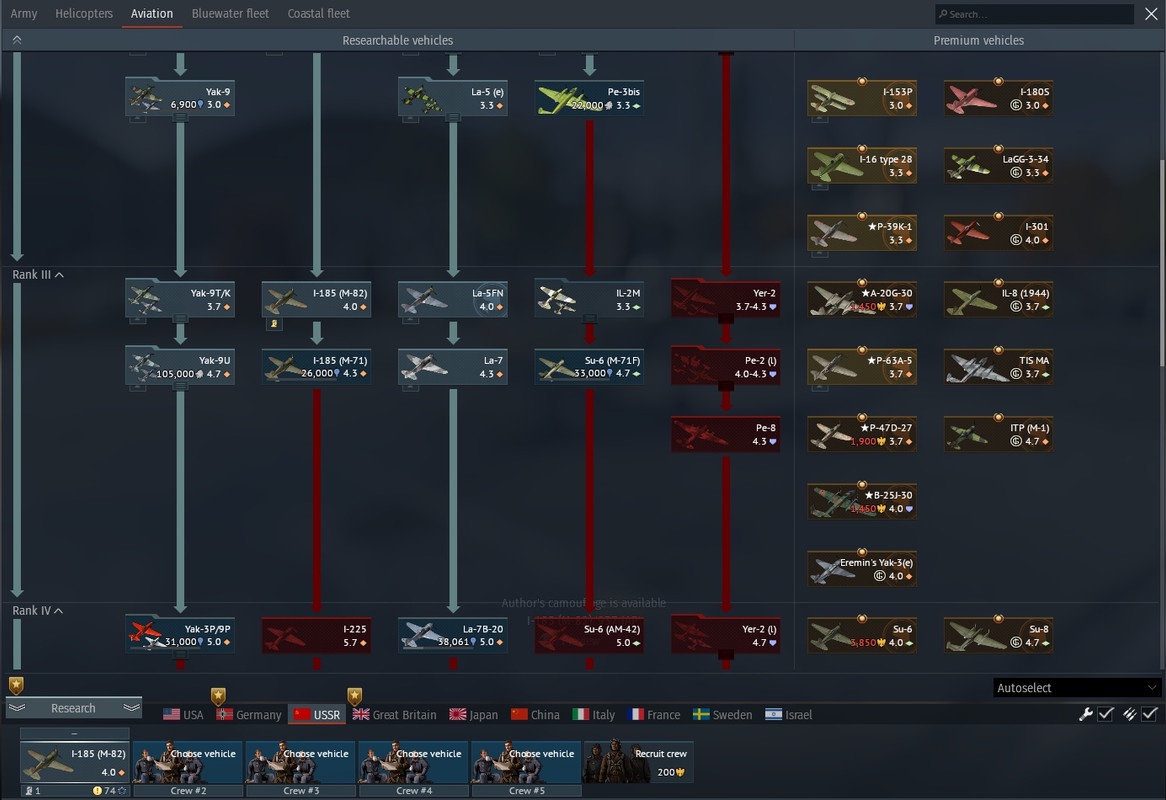Click the Research button
This screenshot has width=1166, height=800.
tap(73, 708)
